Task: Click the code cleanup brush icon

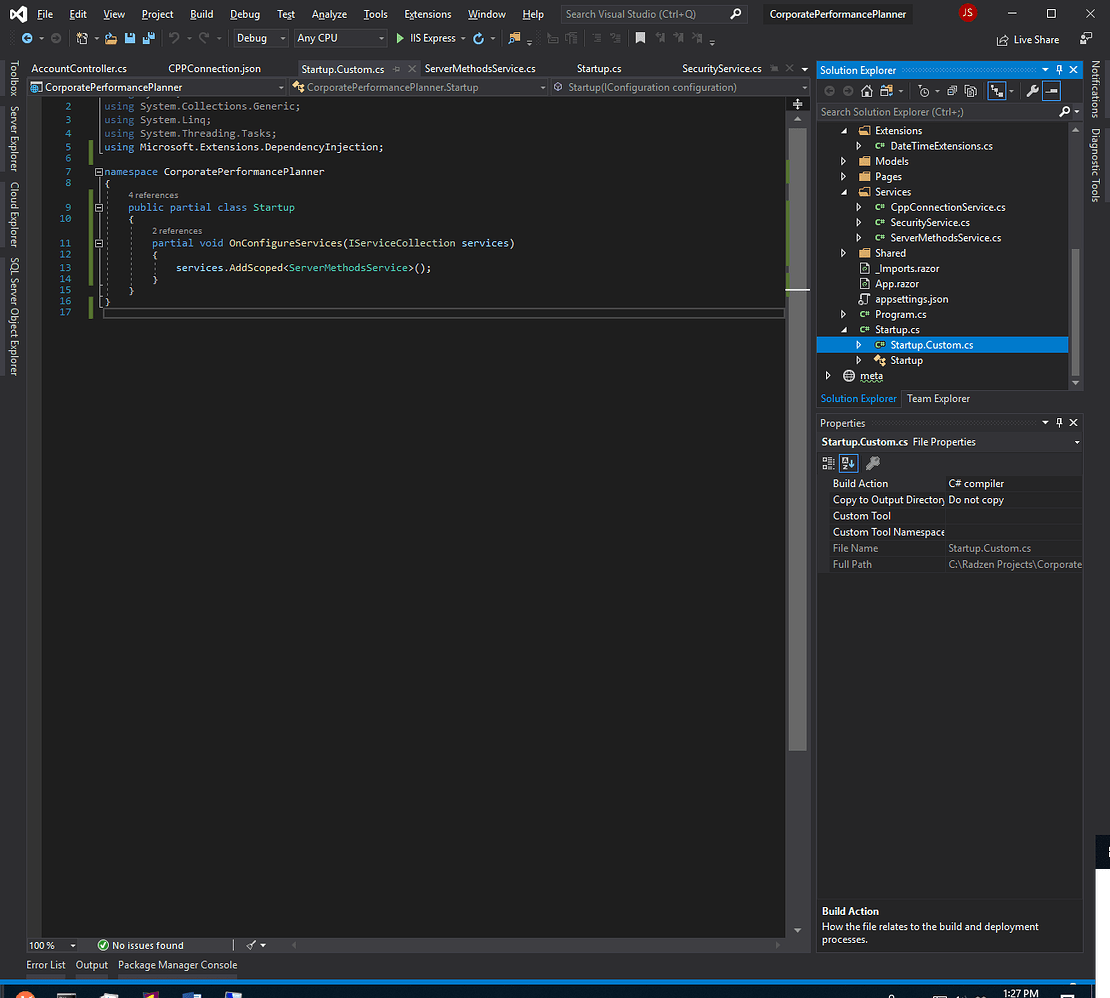Action: (x=251, y=945)
